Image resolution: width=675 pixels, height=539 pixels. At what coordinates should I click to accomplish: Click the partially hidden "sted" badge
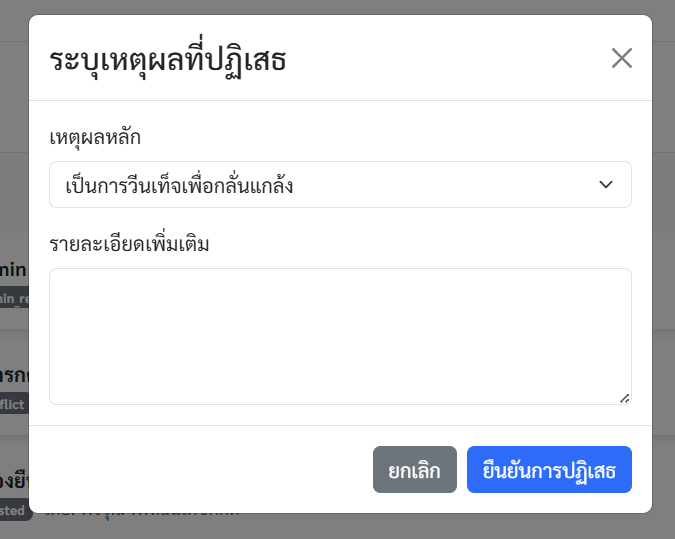click(x=15, y=511)
